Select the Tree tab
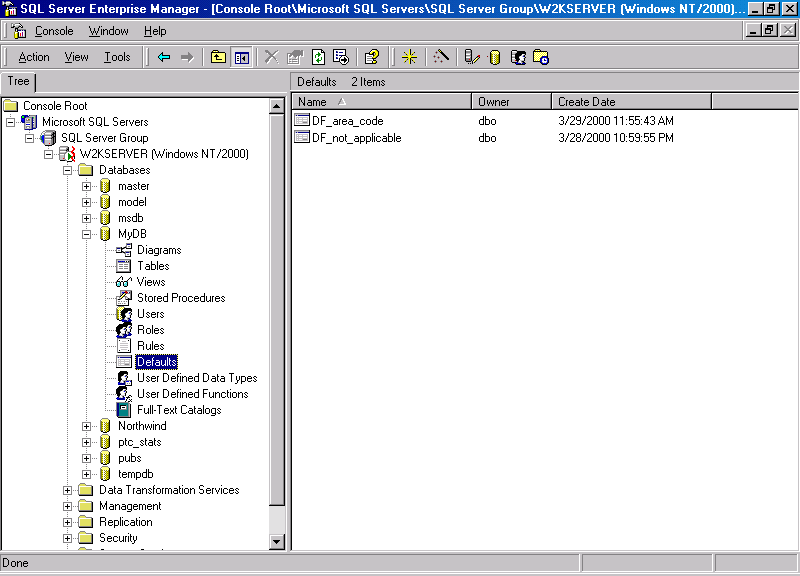This screenshot has height=576, width=800. 18,81
